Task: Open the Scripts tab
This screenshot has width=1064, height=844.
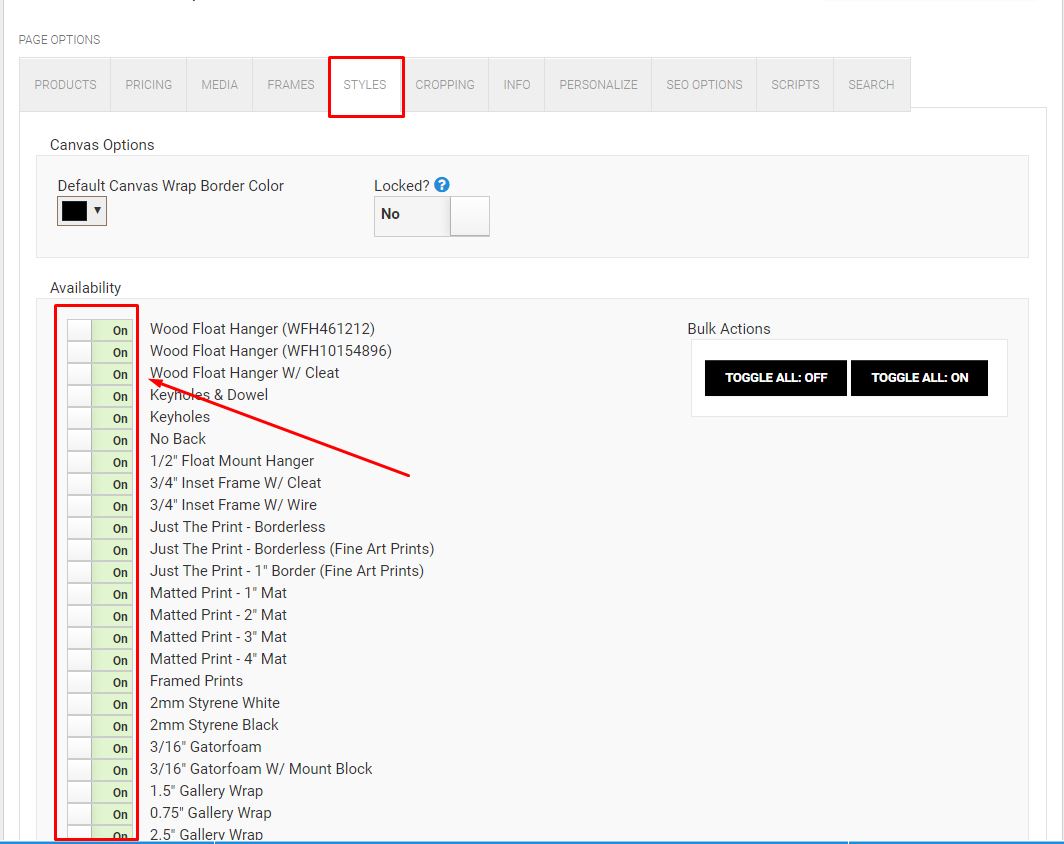Action: click(x=795, y=85)
